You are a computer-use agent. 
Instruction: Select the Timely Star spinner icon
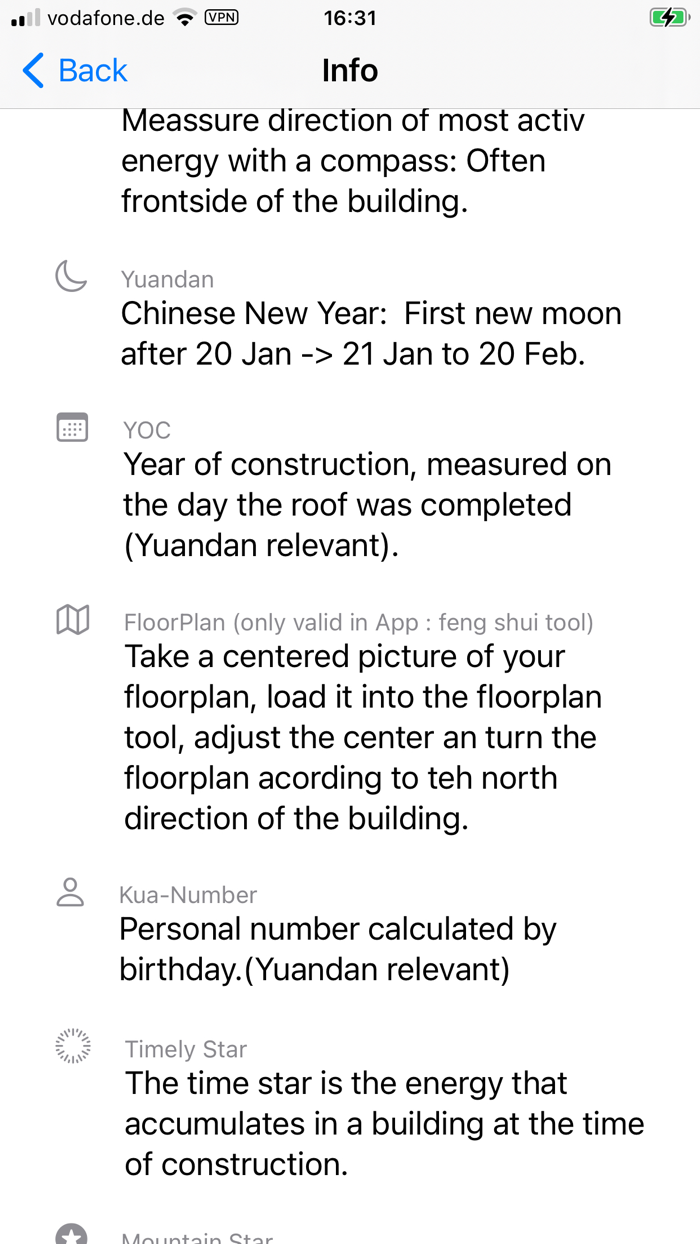[x=70, y=1045]
